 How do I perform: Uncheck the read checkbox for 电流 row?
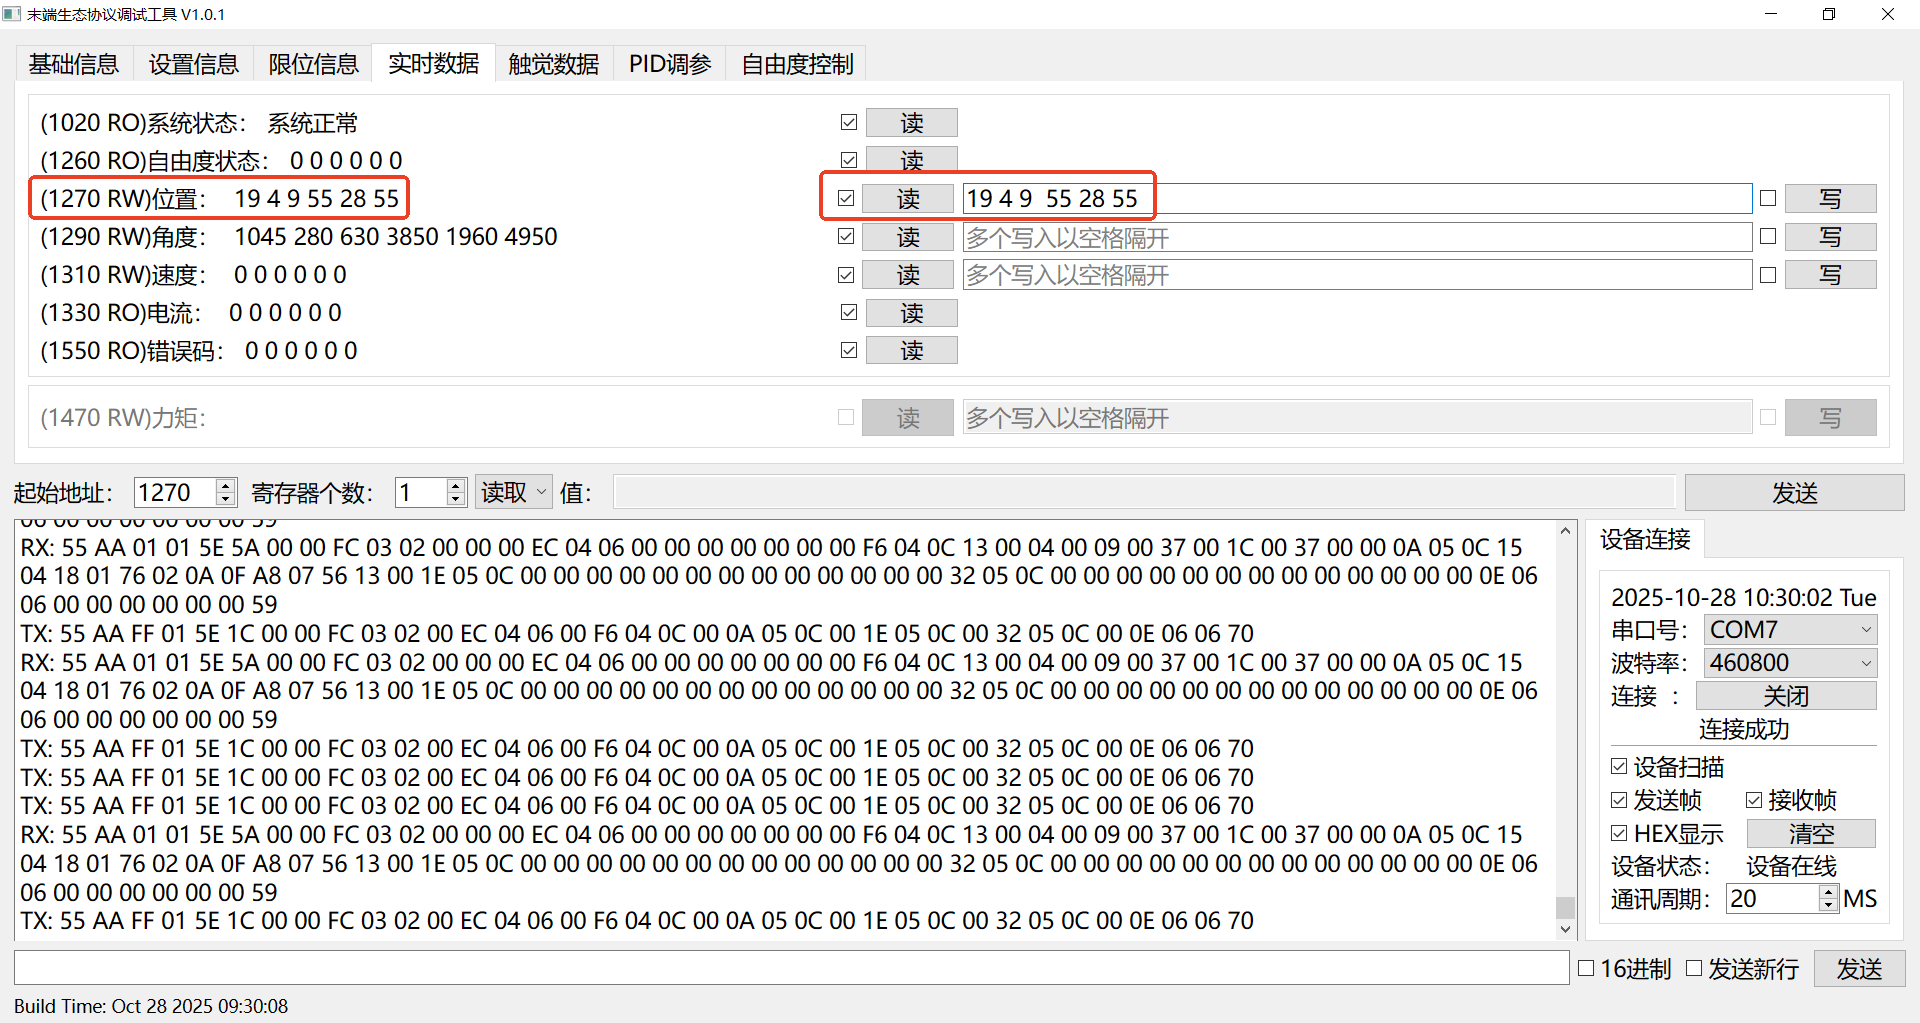(x=849, y=313)
